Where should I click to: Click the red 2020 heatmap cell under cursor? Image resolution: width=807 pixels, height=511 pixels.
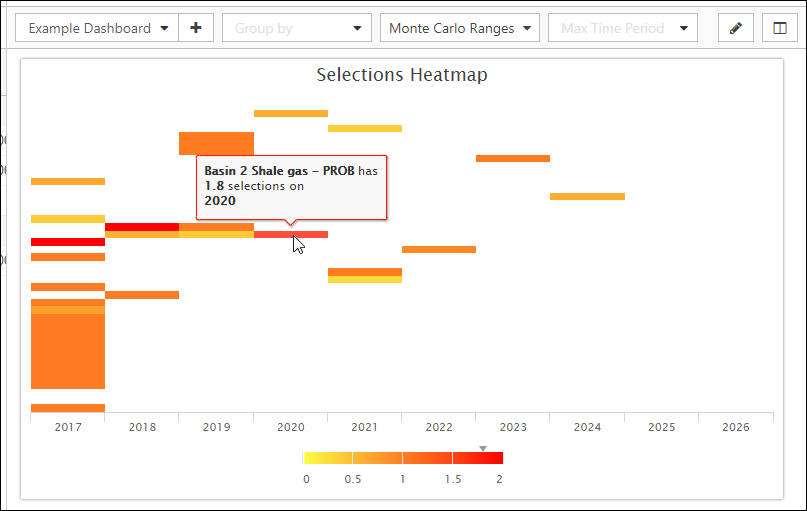click(x=291, y=235)
